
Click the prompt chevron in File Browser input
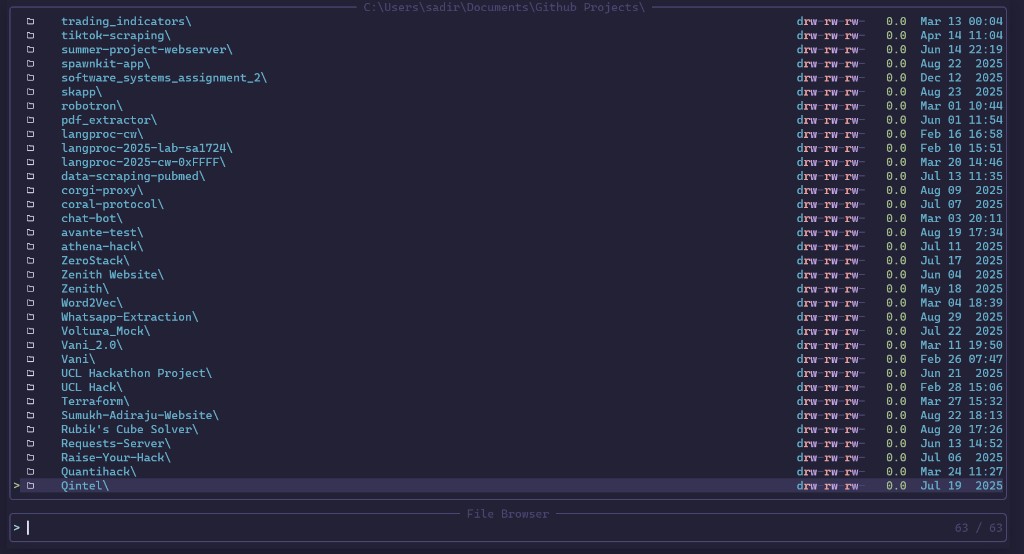pyautogui.click(x=16, y=528)
